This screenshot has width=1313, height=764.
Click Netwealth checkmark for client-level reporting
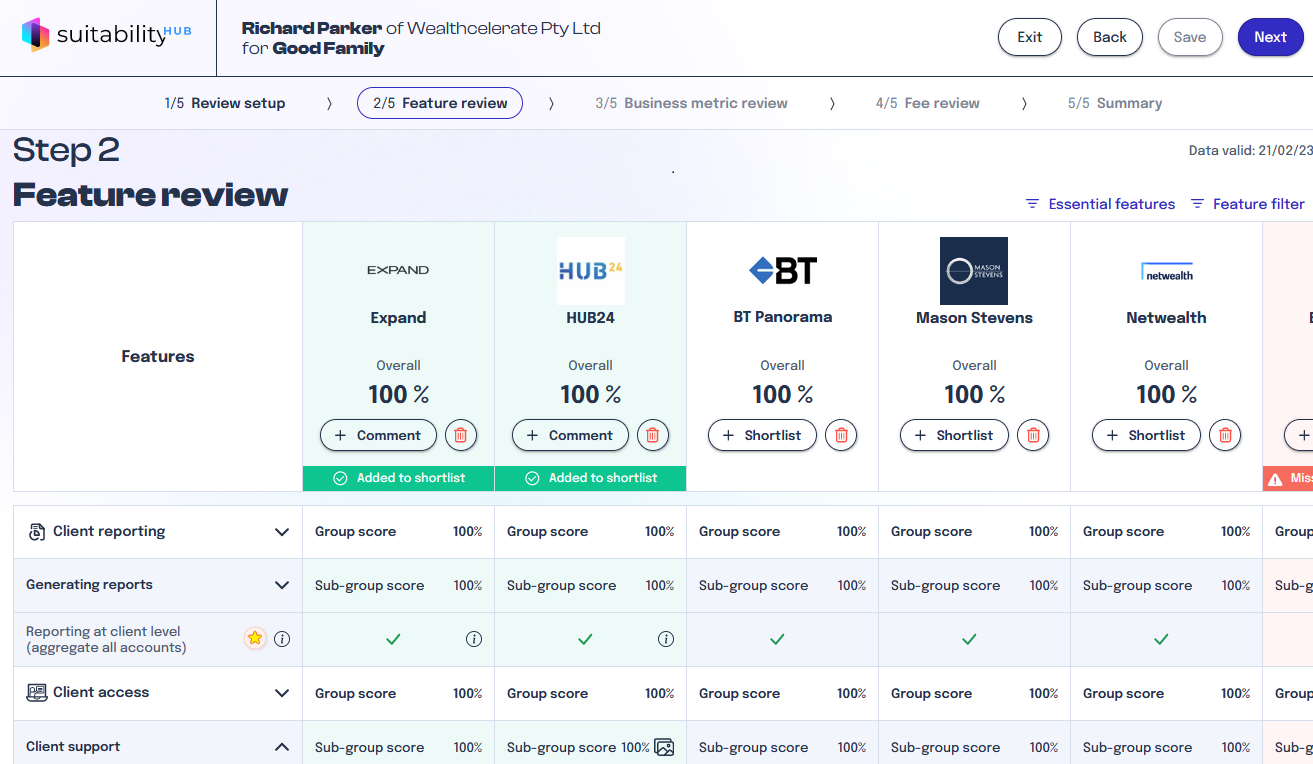click(1161, 639)
